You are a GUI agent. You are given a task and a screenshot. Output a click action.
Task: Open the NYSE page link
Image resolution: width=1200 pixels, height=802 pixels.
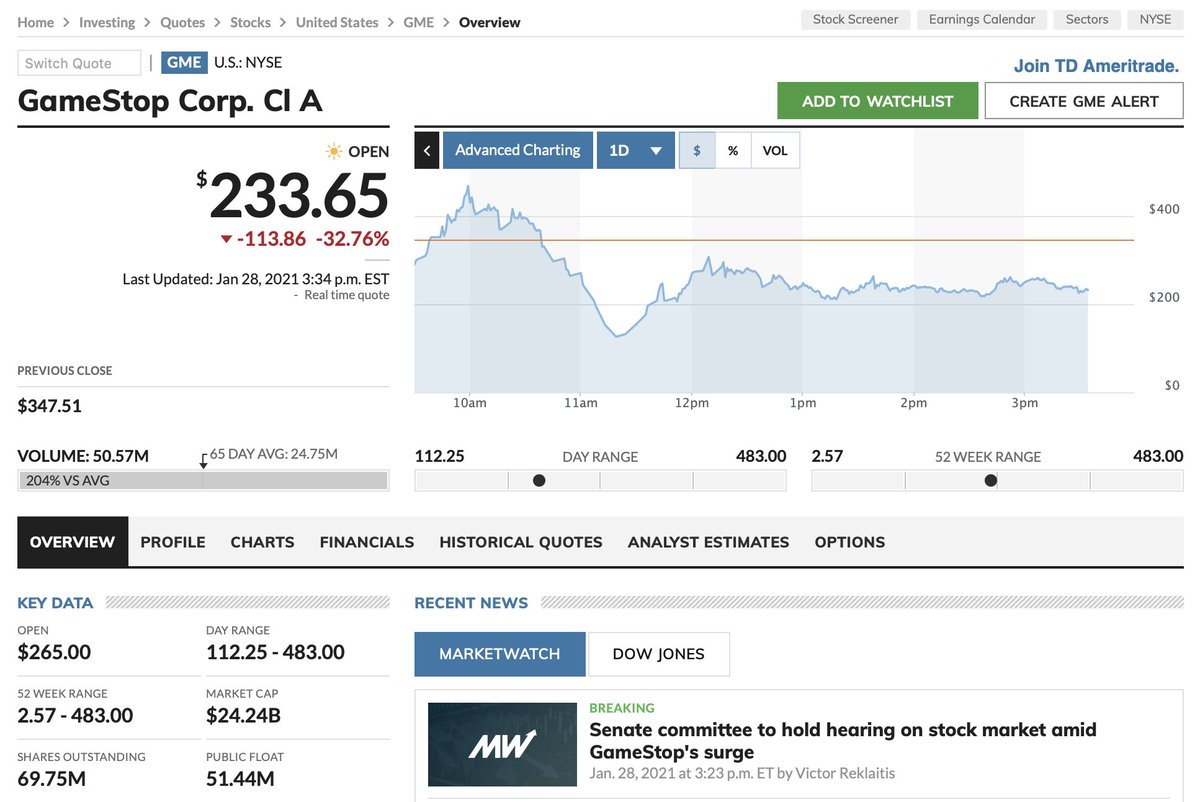coord(1156,19)
